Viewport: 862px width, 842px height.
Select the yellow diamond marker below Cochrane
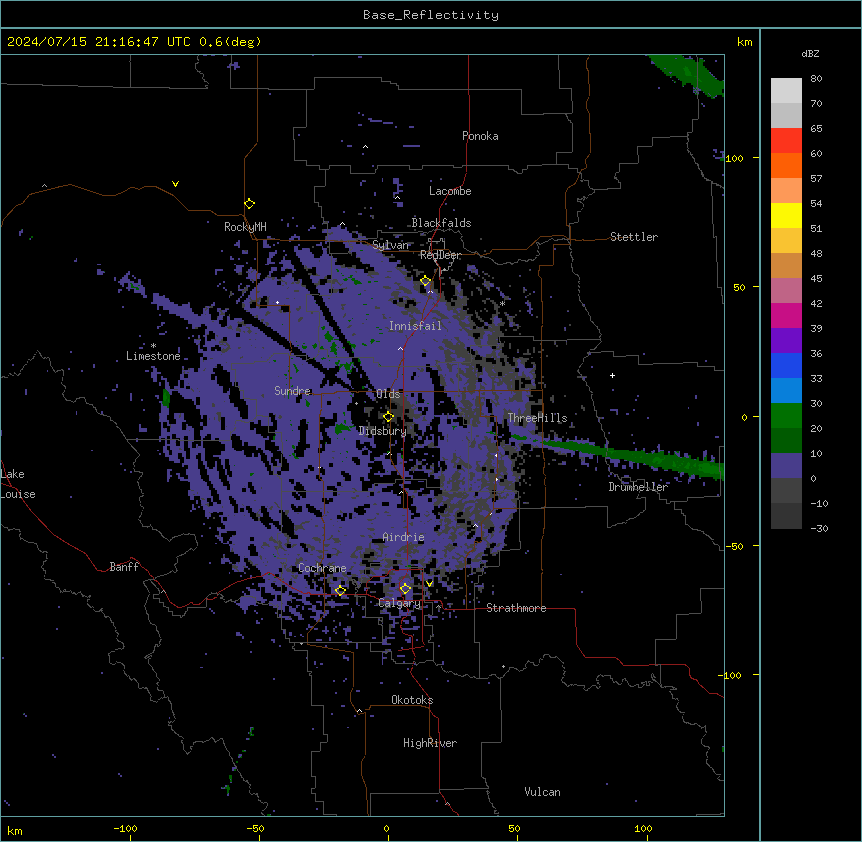pyautogui.click(x=341, y=591)
